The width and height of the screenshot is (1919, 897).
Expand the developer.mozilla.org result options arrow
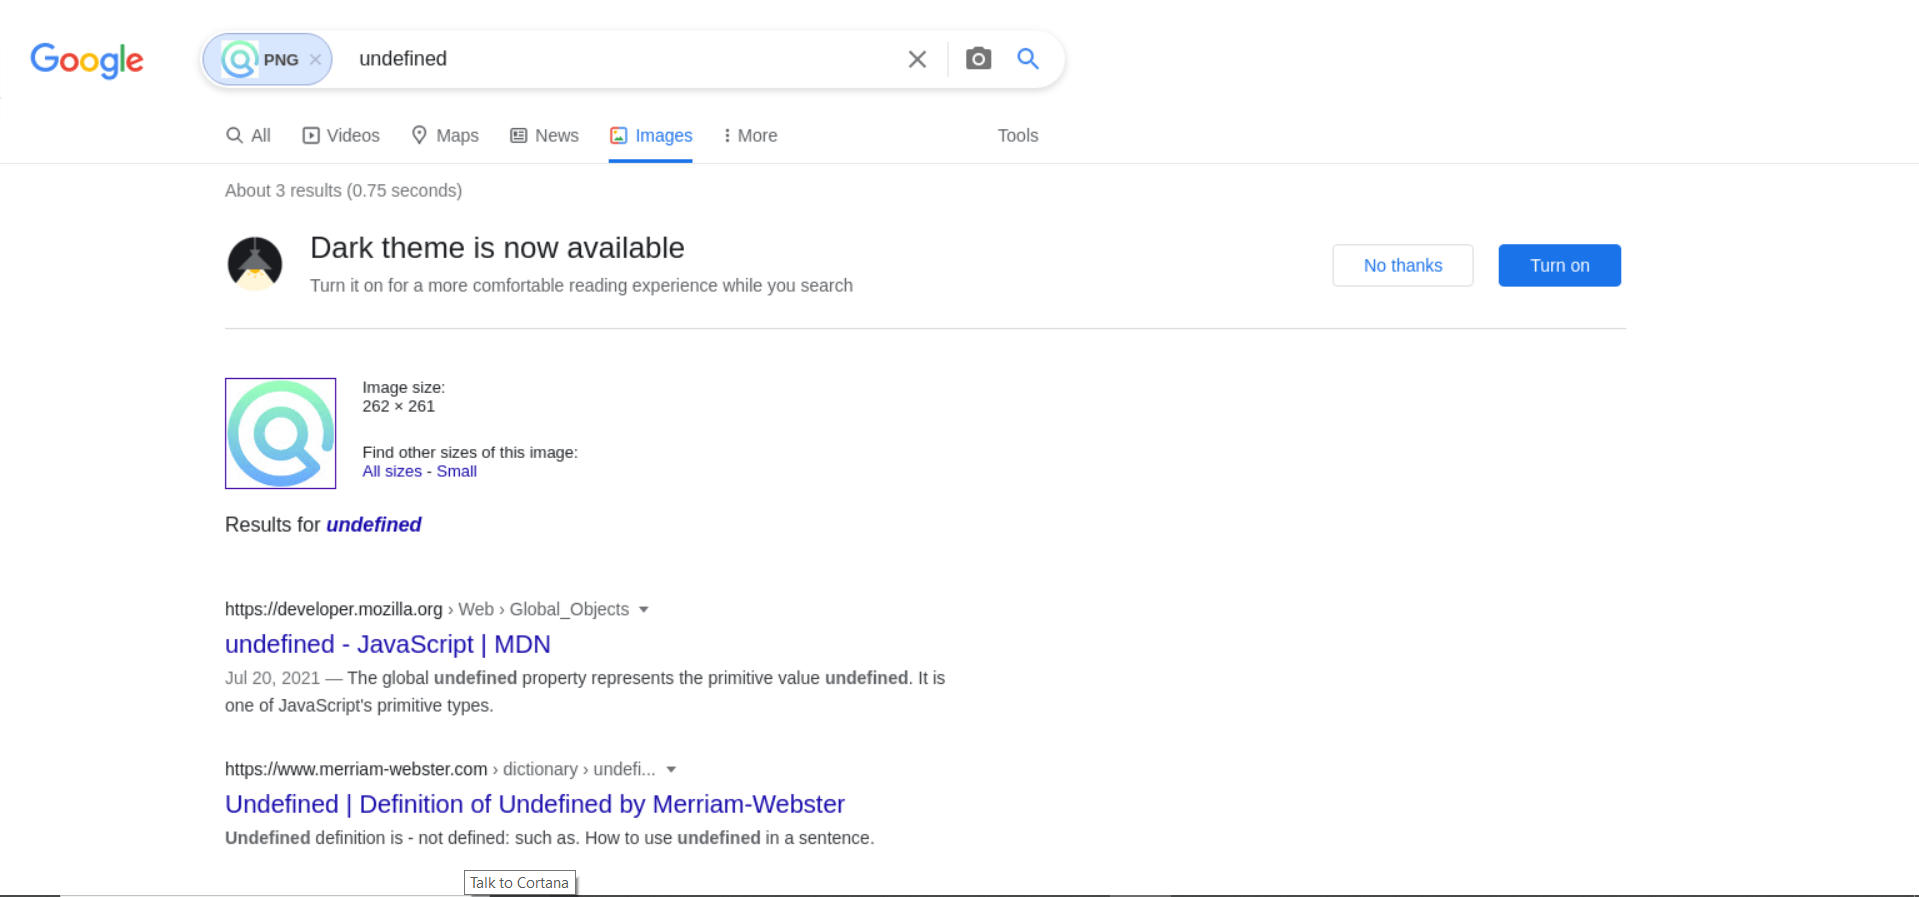[x=644, y=609]
